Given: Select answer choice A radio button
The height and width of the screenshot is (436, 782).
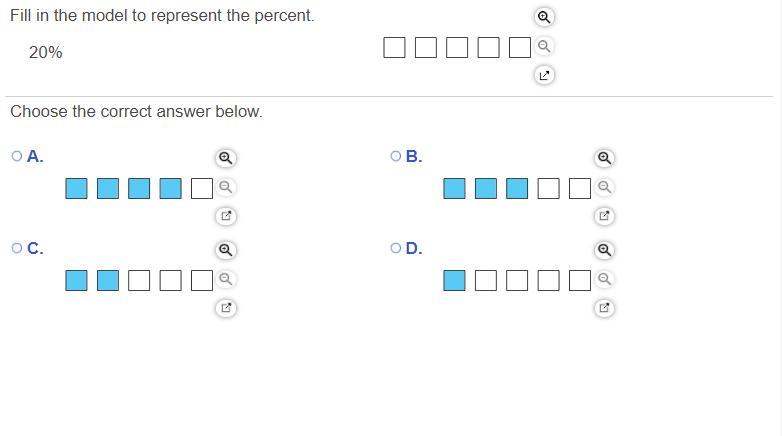Looking at the screenshot, I should tap(17, 156).
